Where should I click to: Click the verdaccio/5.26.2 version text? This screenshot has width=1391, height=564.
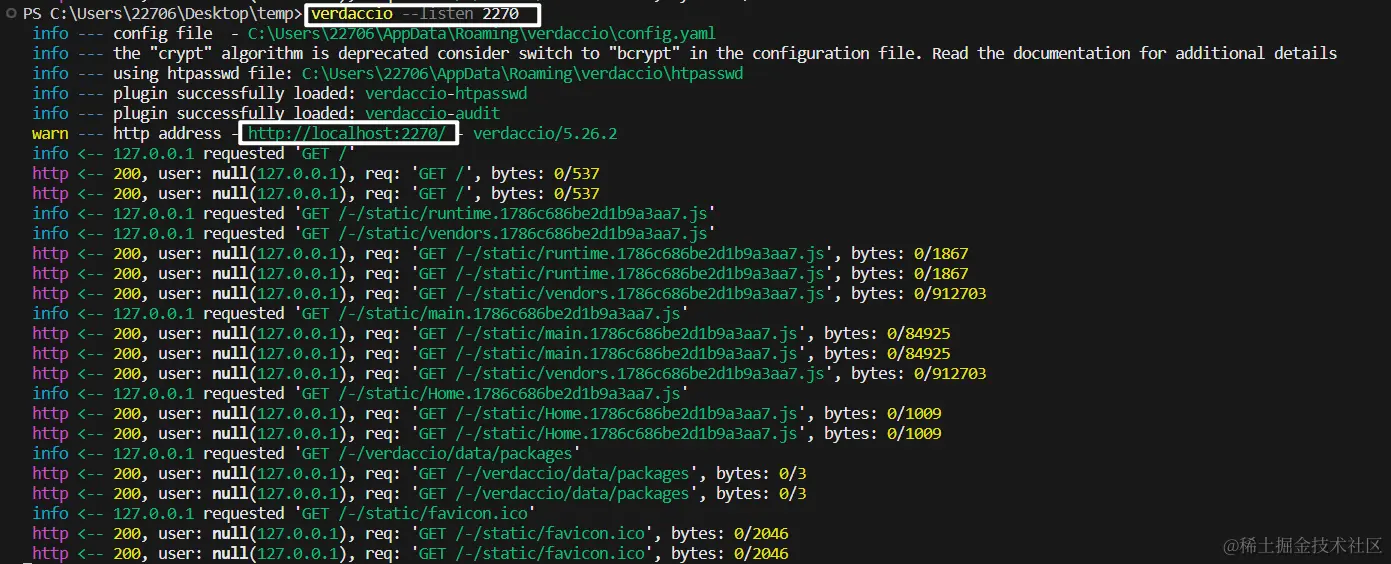click(x=545, y=133)
